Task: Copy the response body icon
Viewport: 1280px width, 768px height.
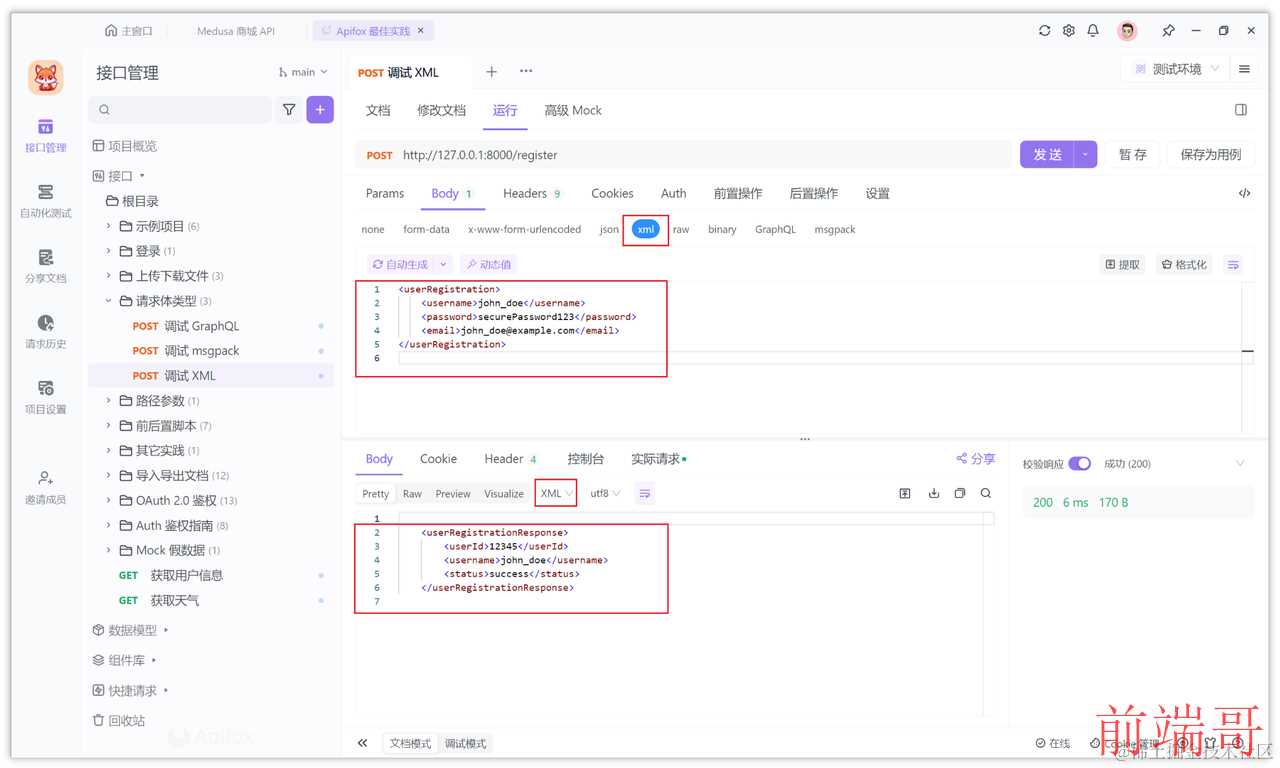Action: pos(960,493)
